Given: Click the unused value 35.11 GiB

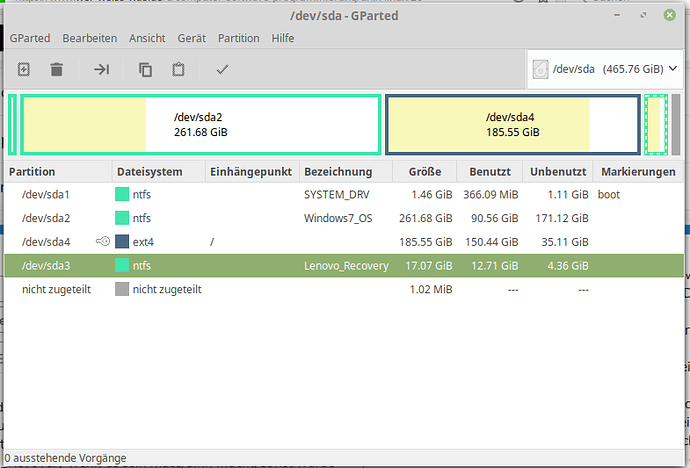Looking at the screenshot, I should (565, 242).
